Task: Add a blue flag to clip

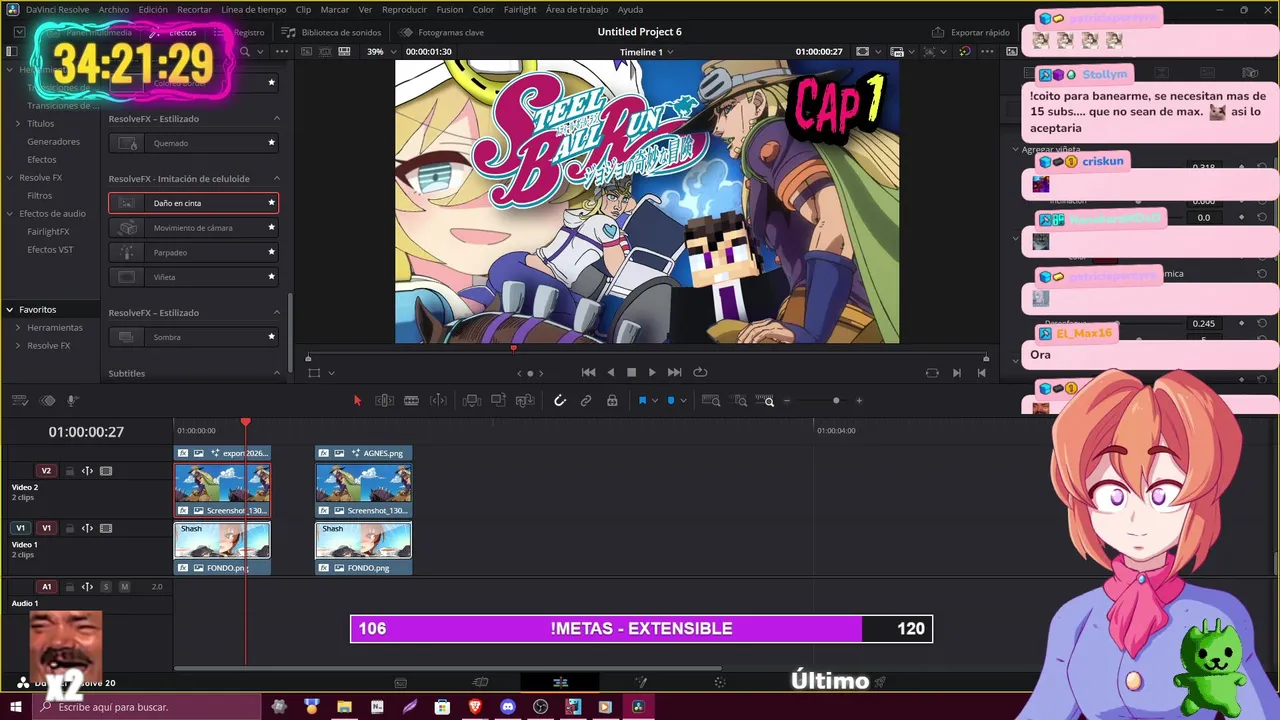Action: click(x=642, y=401)
